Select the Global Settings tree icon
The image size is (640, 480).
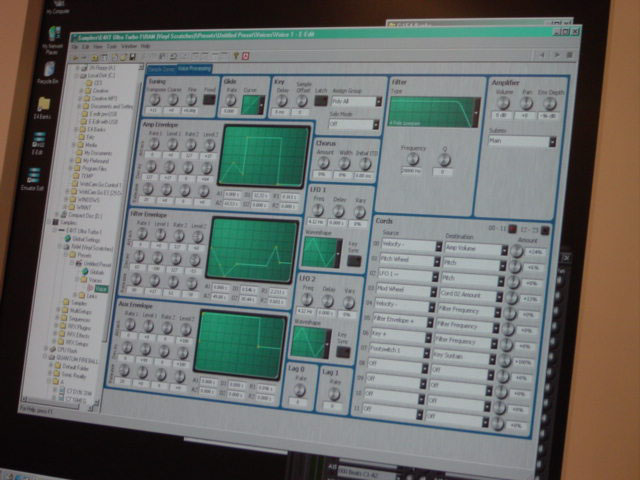point(68,239)
